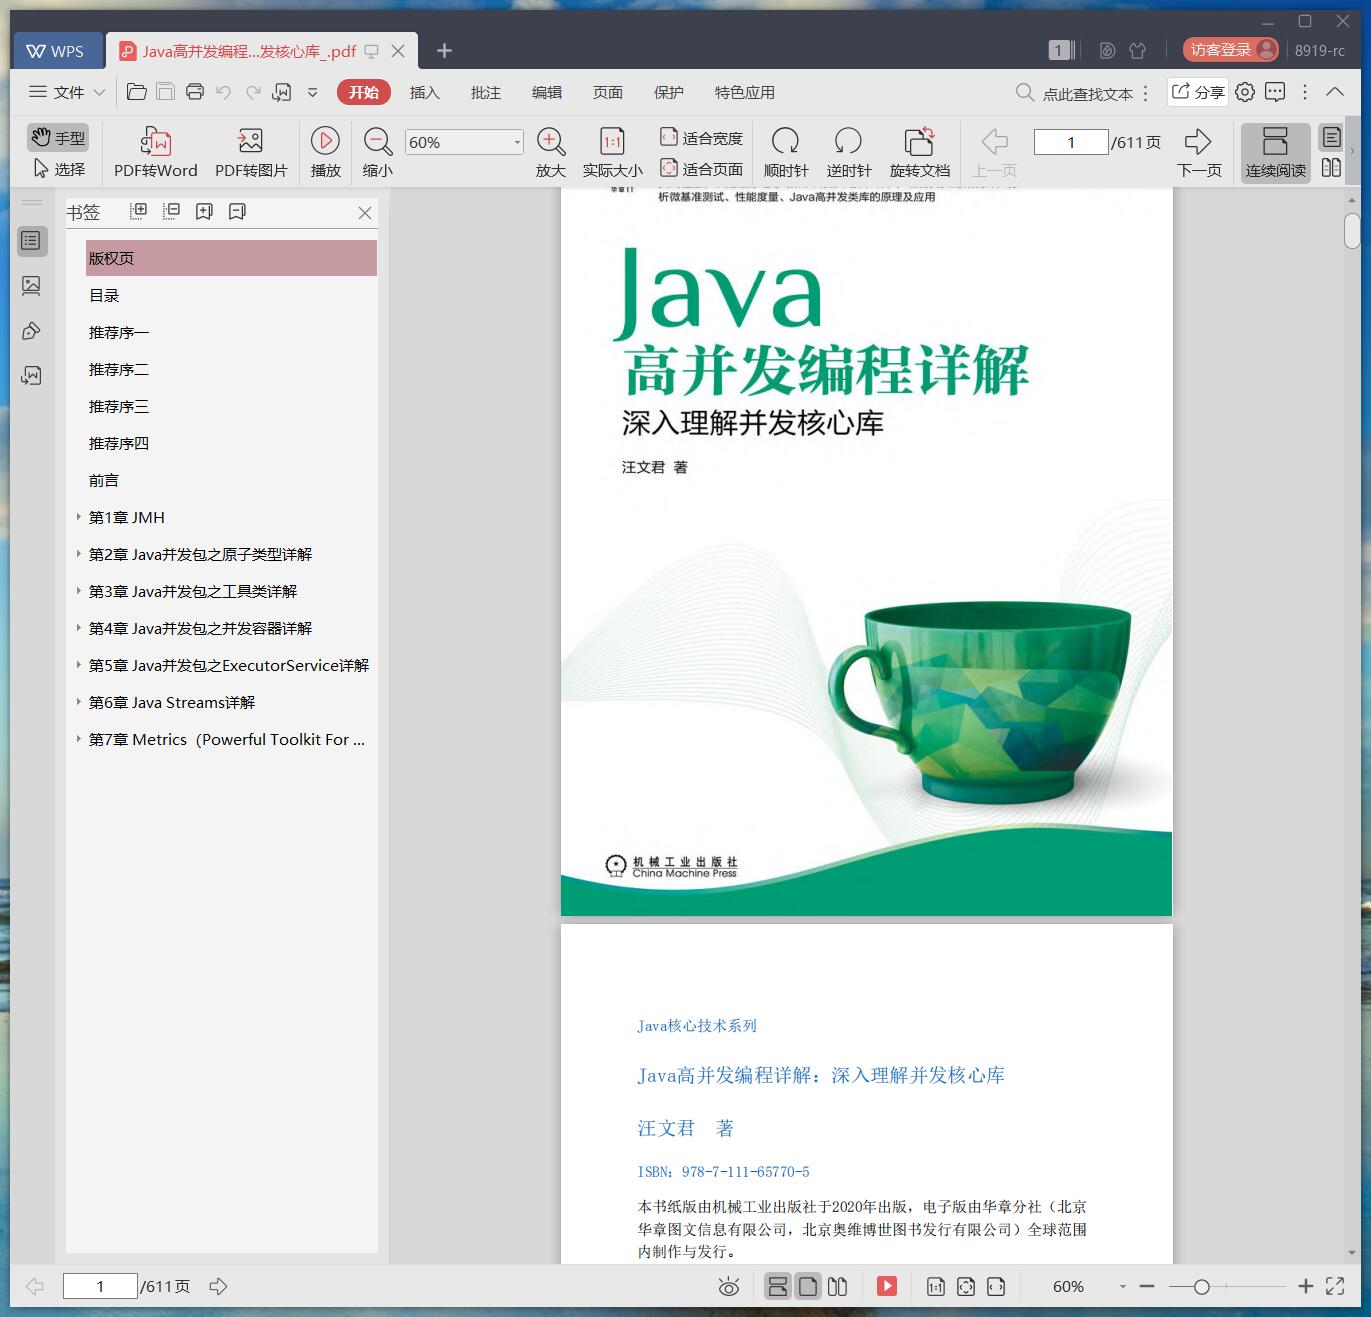Expand all bookmarks icon
Viewport: 1371px width, 1317px height.
pyautogui.click(x=138, y=211)
